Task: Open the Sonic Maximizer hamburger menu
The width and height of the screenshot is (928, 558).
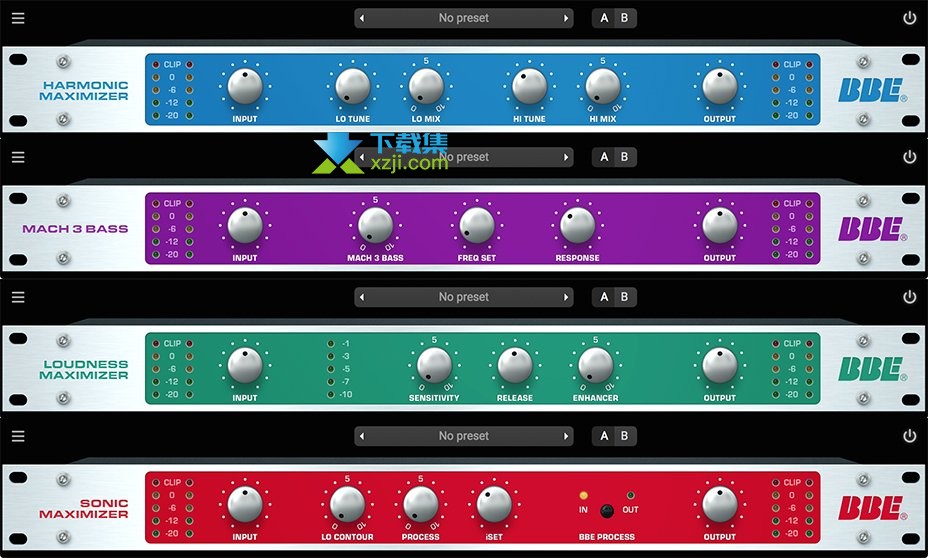Action: coord(18,436)
